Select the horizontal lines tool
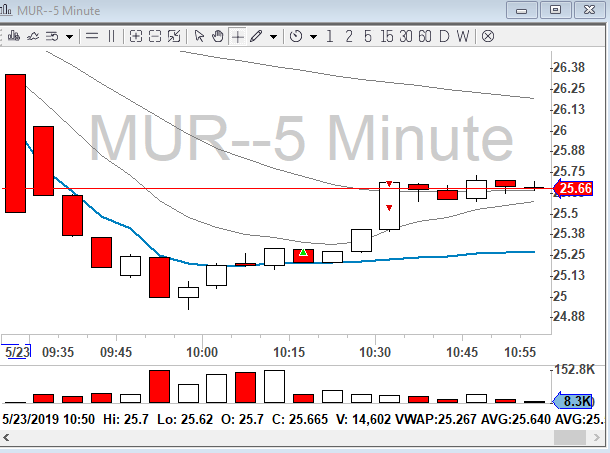 [92, 36]
